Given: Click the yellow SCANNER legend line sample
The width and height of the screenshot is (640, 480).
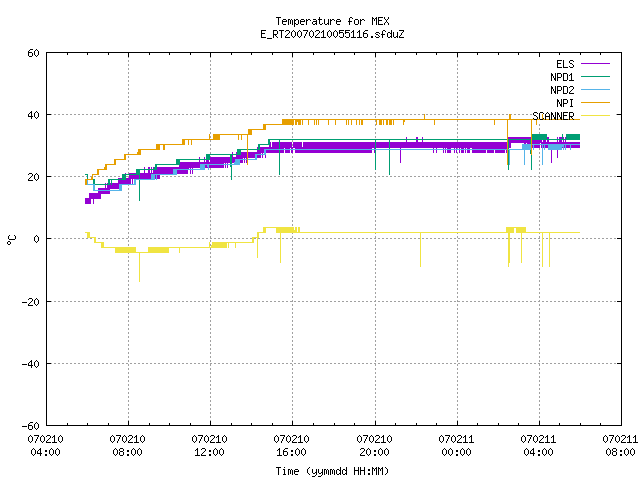Looking at the screenshot, I should point(595,116).
